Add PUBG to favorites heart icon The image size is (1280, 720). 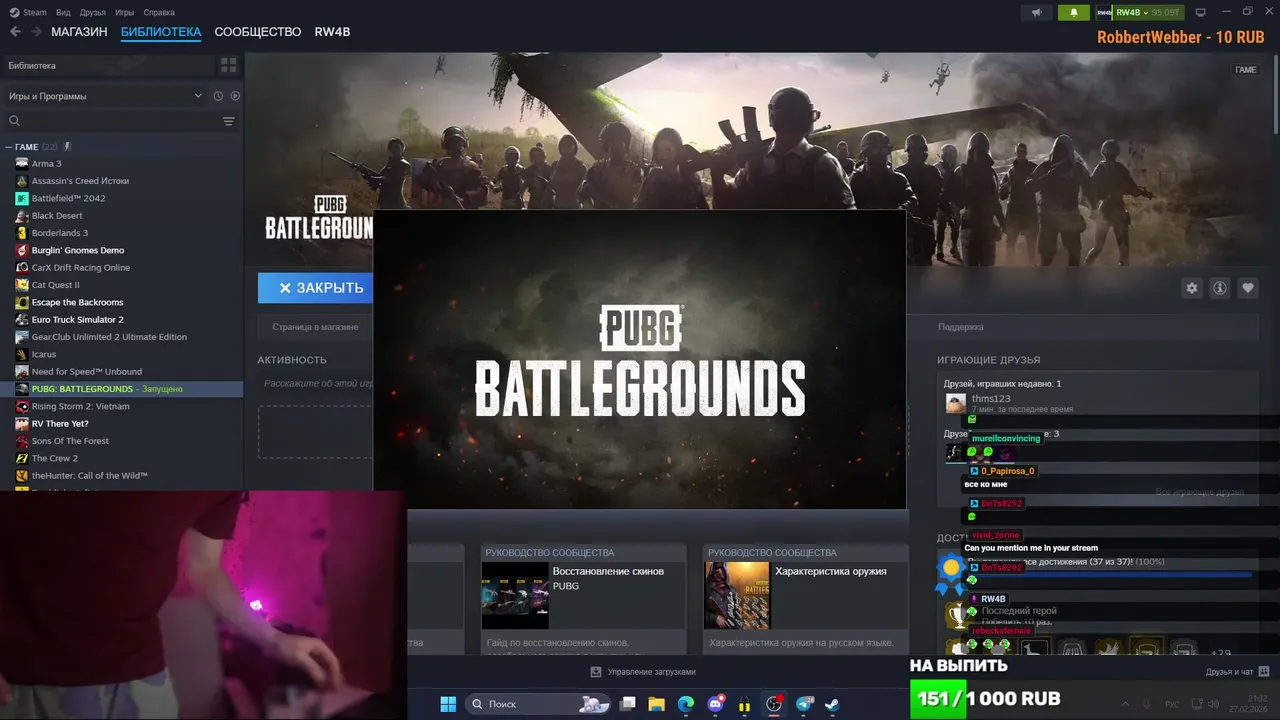1248,288
